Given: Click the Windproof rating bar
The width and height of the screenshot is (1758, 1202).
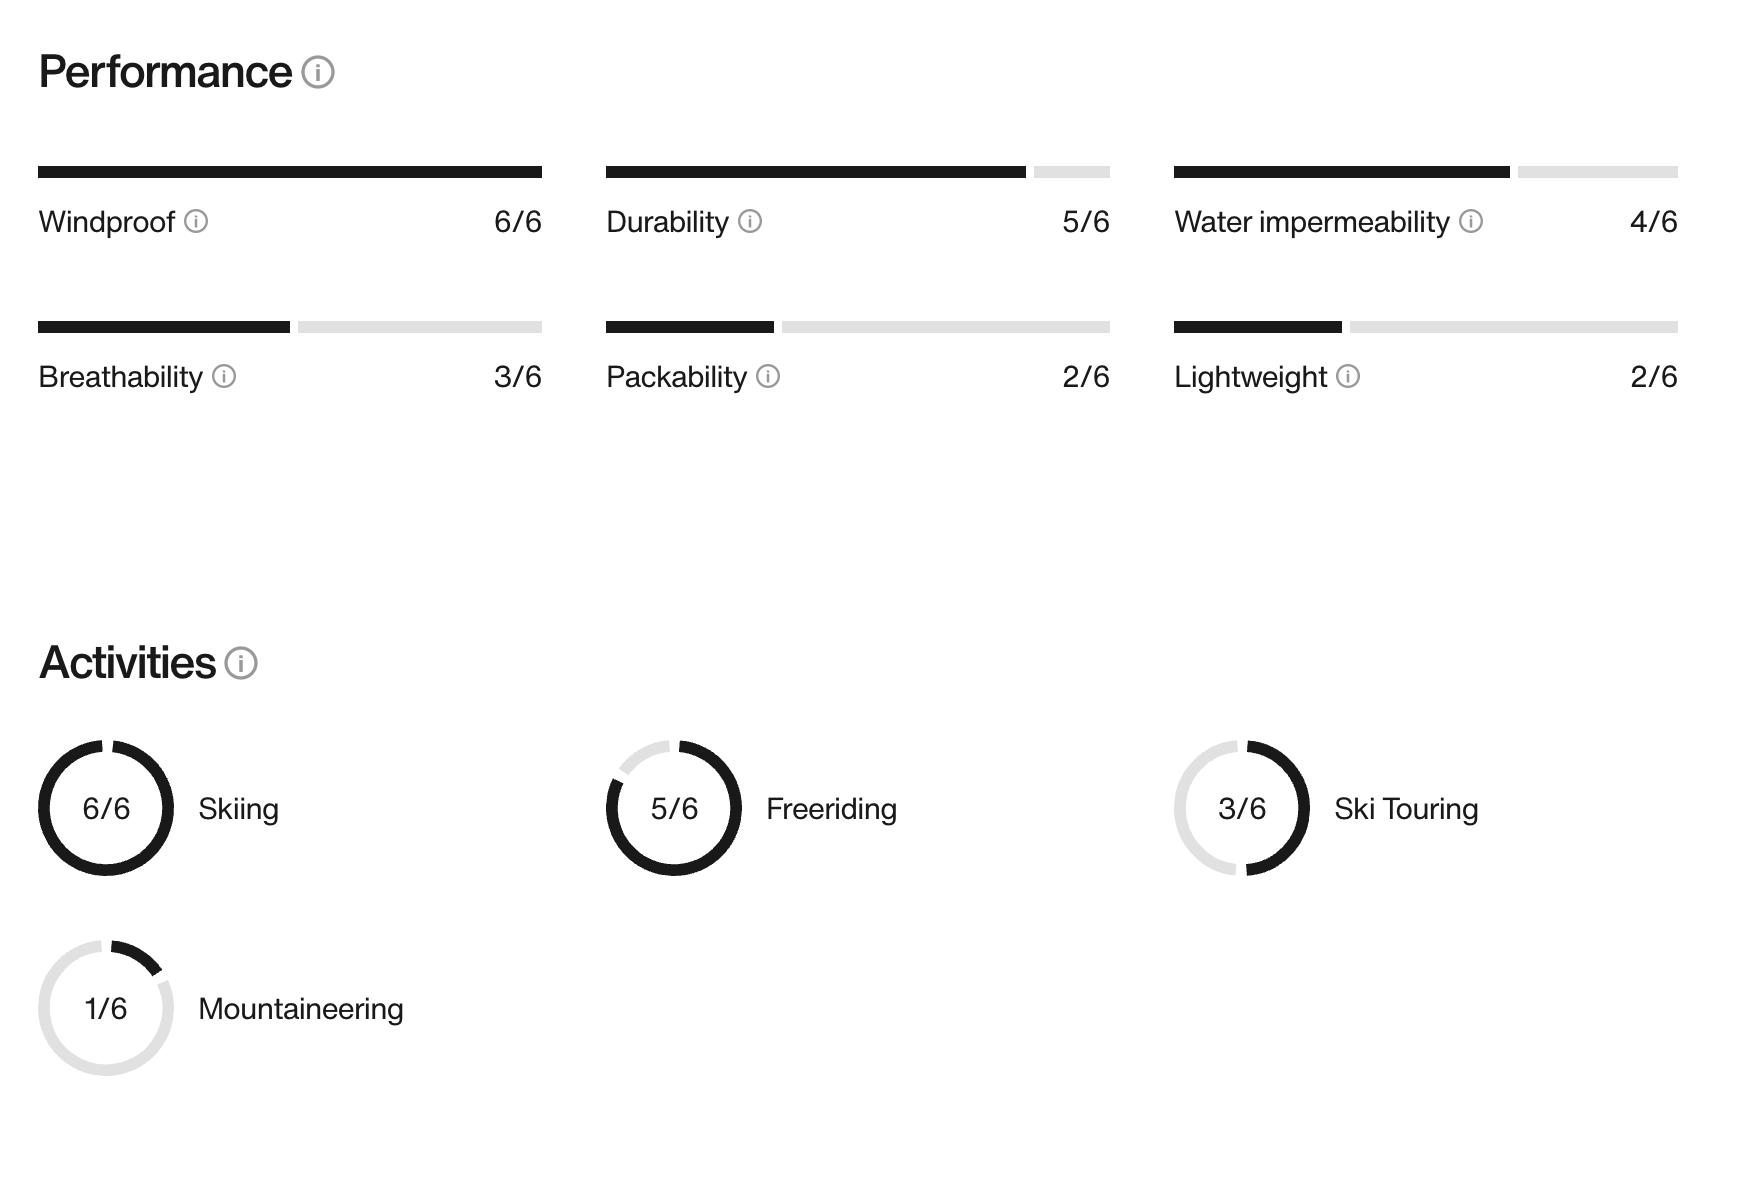Looking at the screenshot, I should (x=290, y=172).
